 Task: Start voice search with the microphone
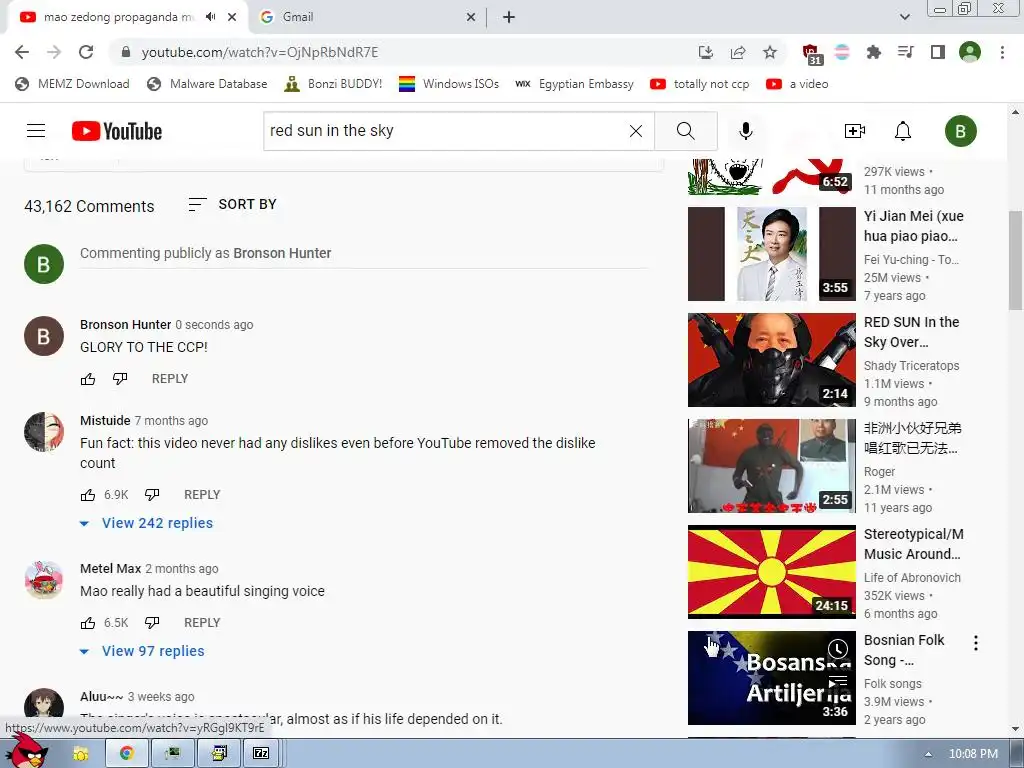pos(745,131)
